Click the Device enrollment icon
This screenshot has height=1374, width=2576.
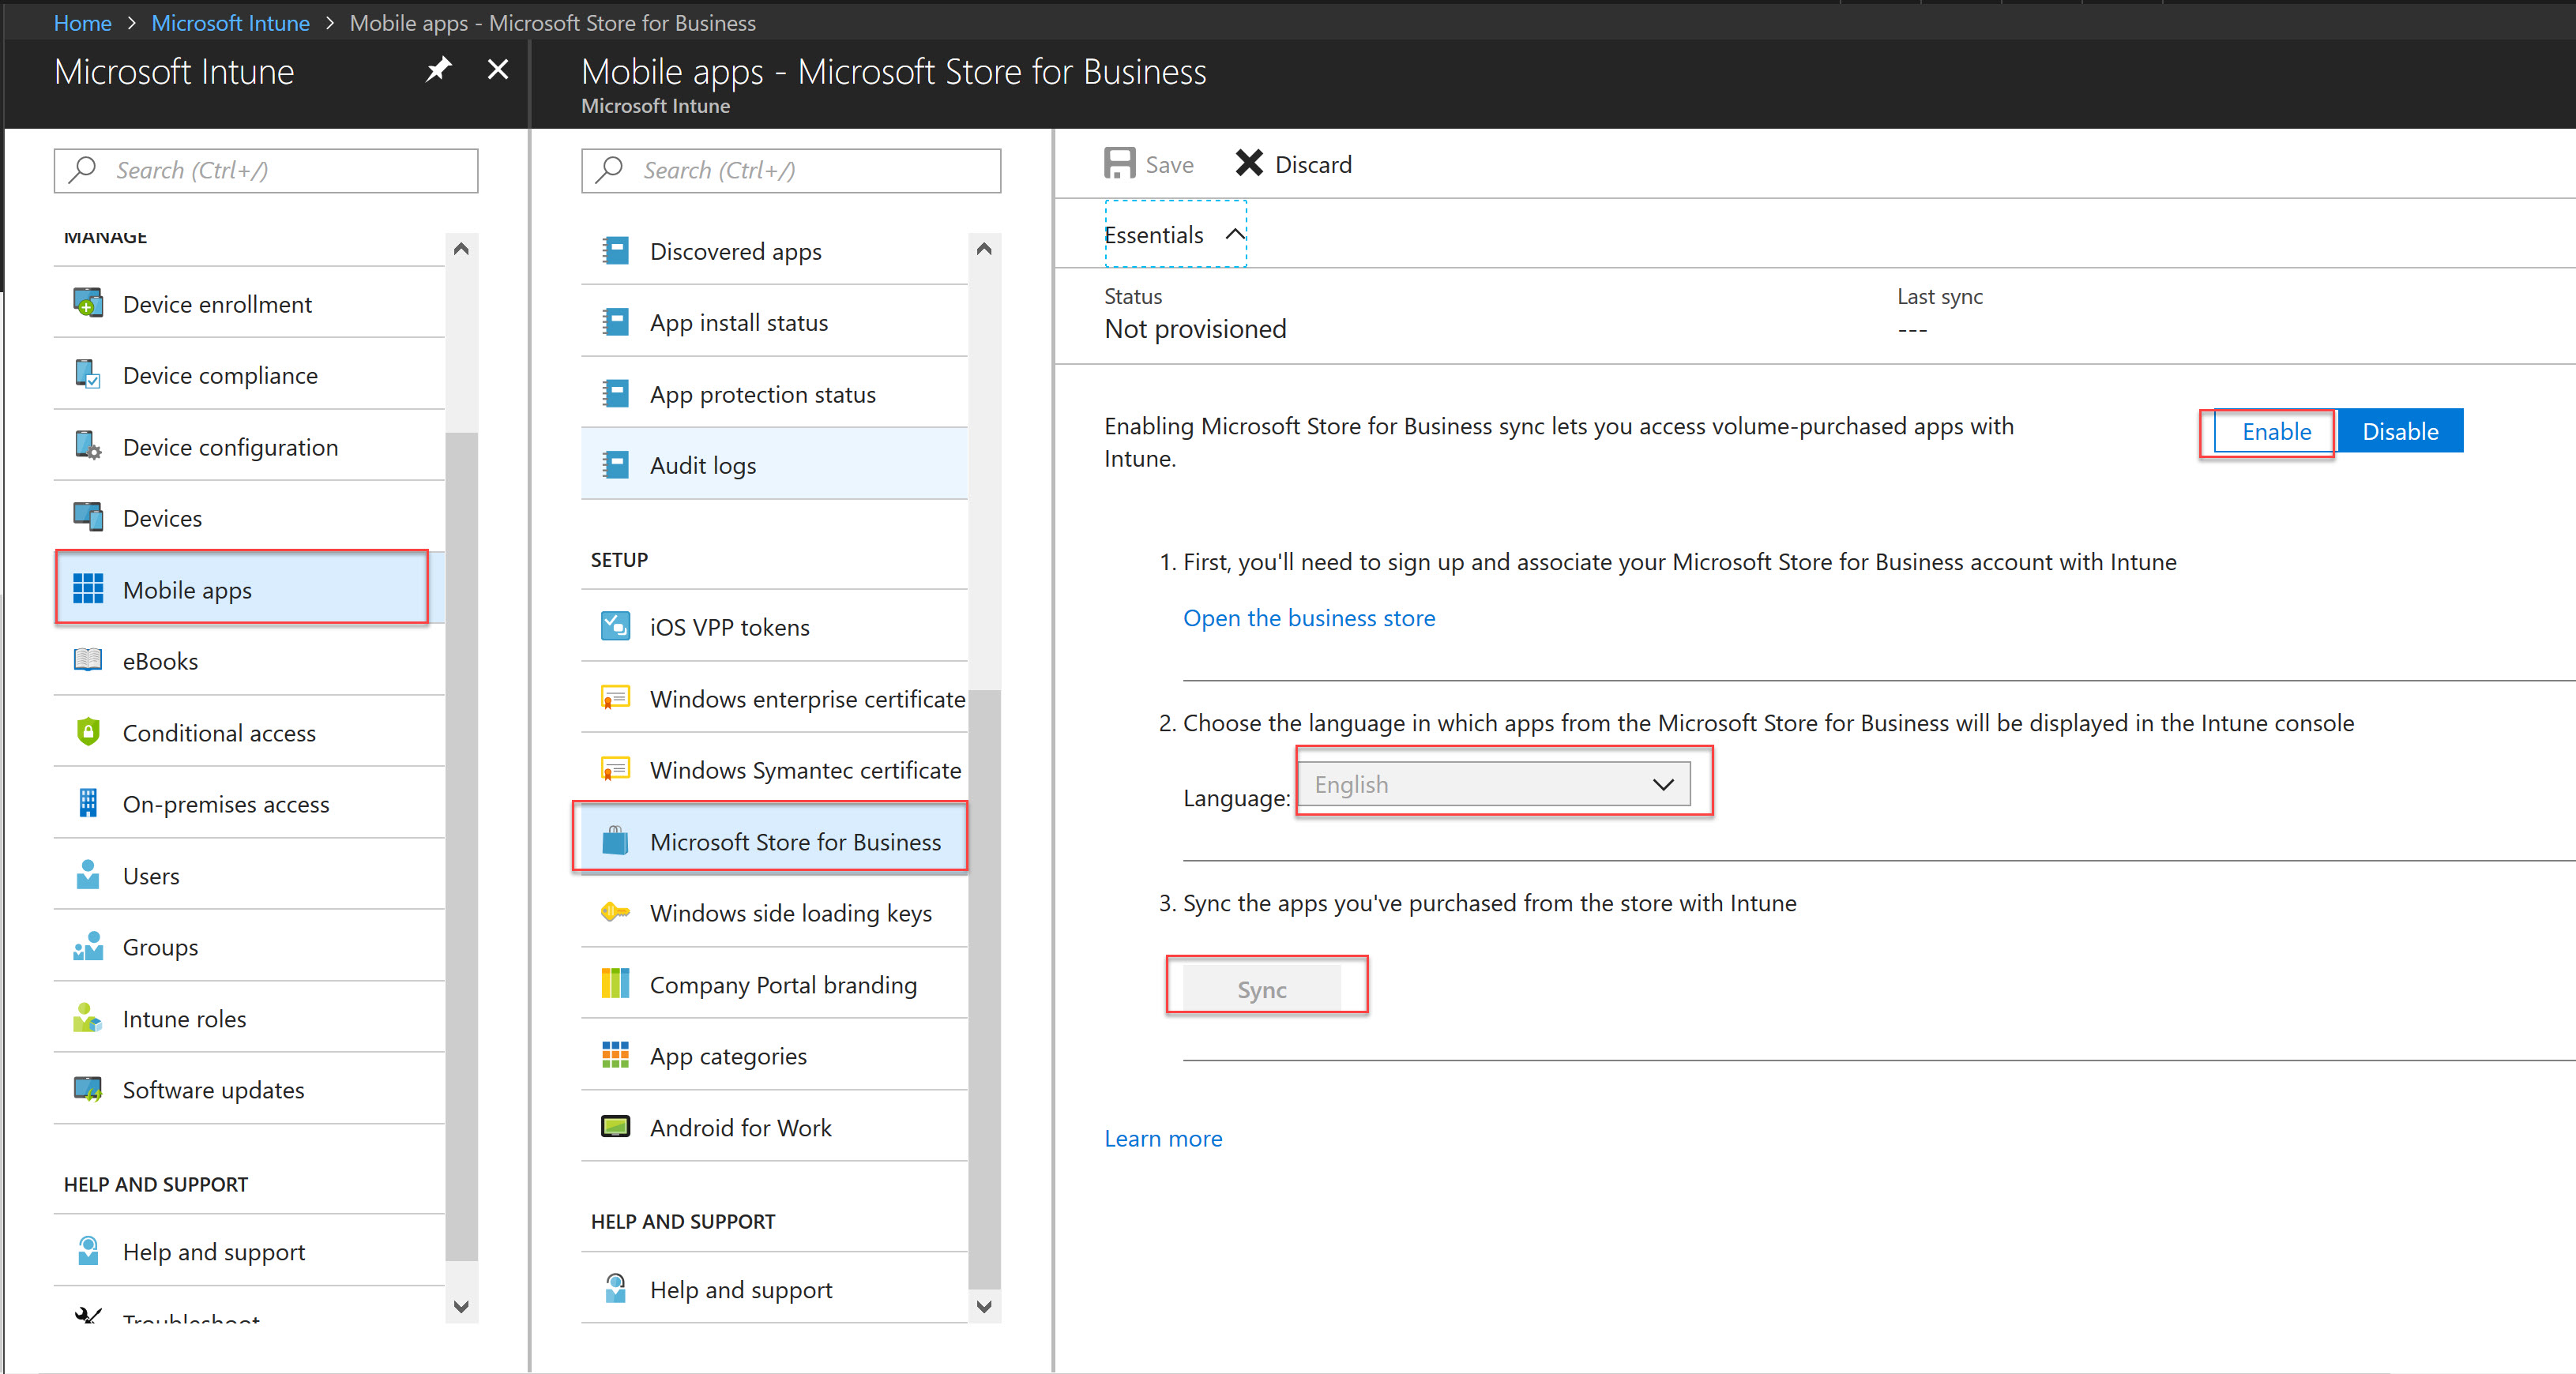88,302
